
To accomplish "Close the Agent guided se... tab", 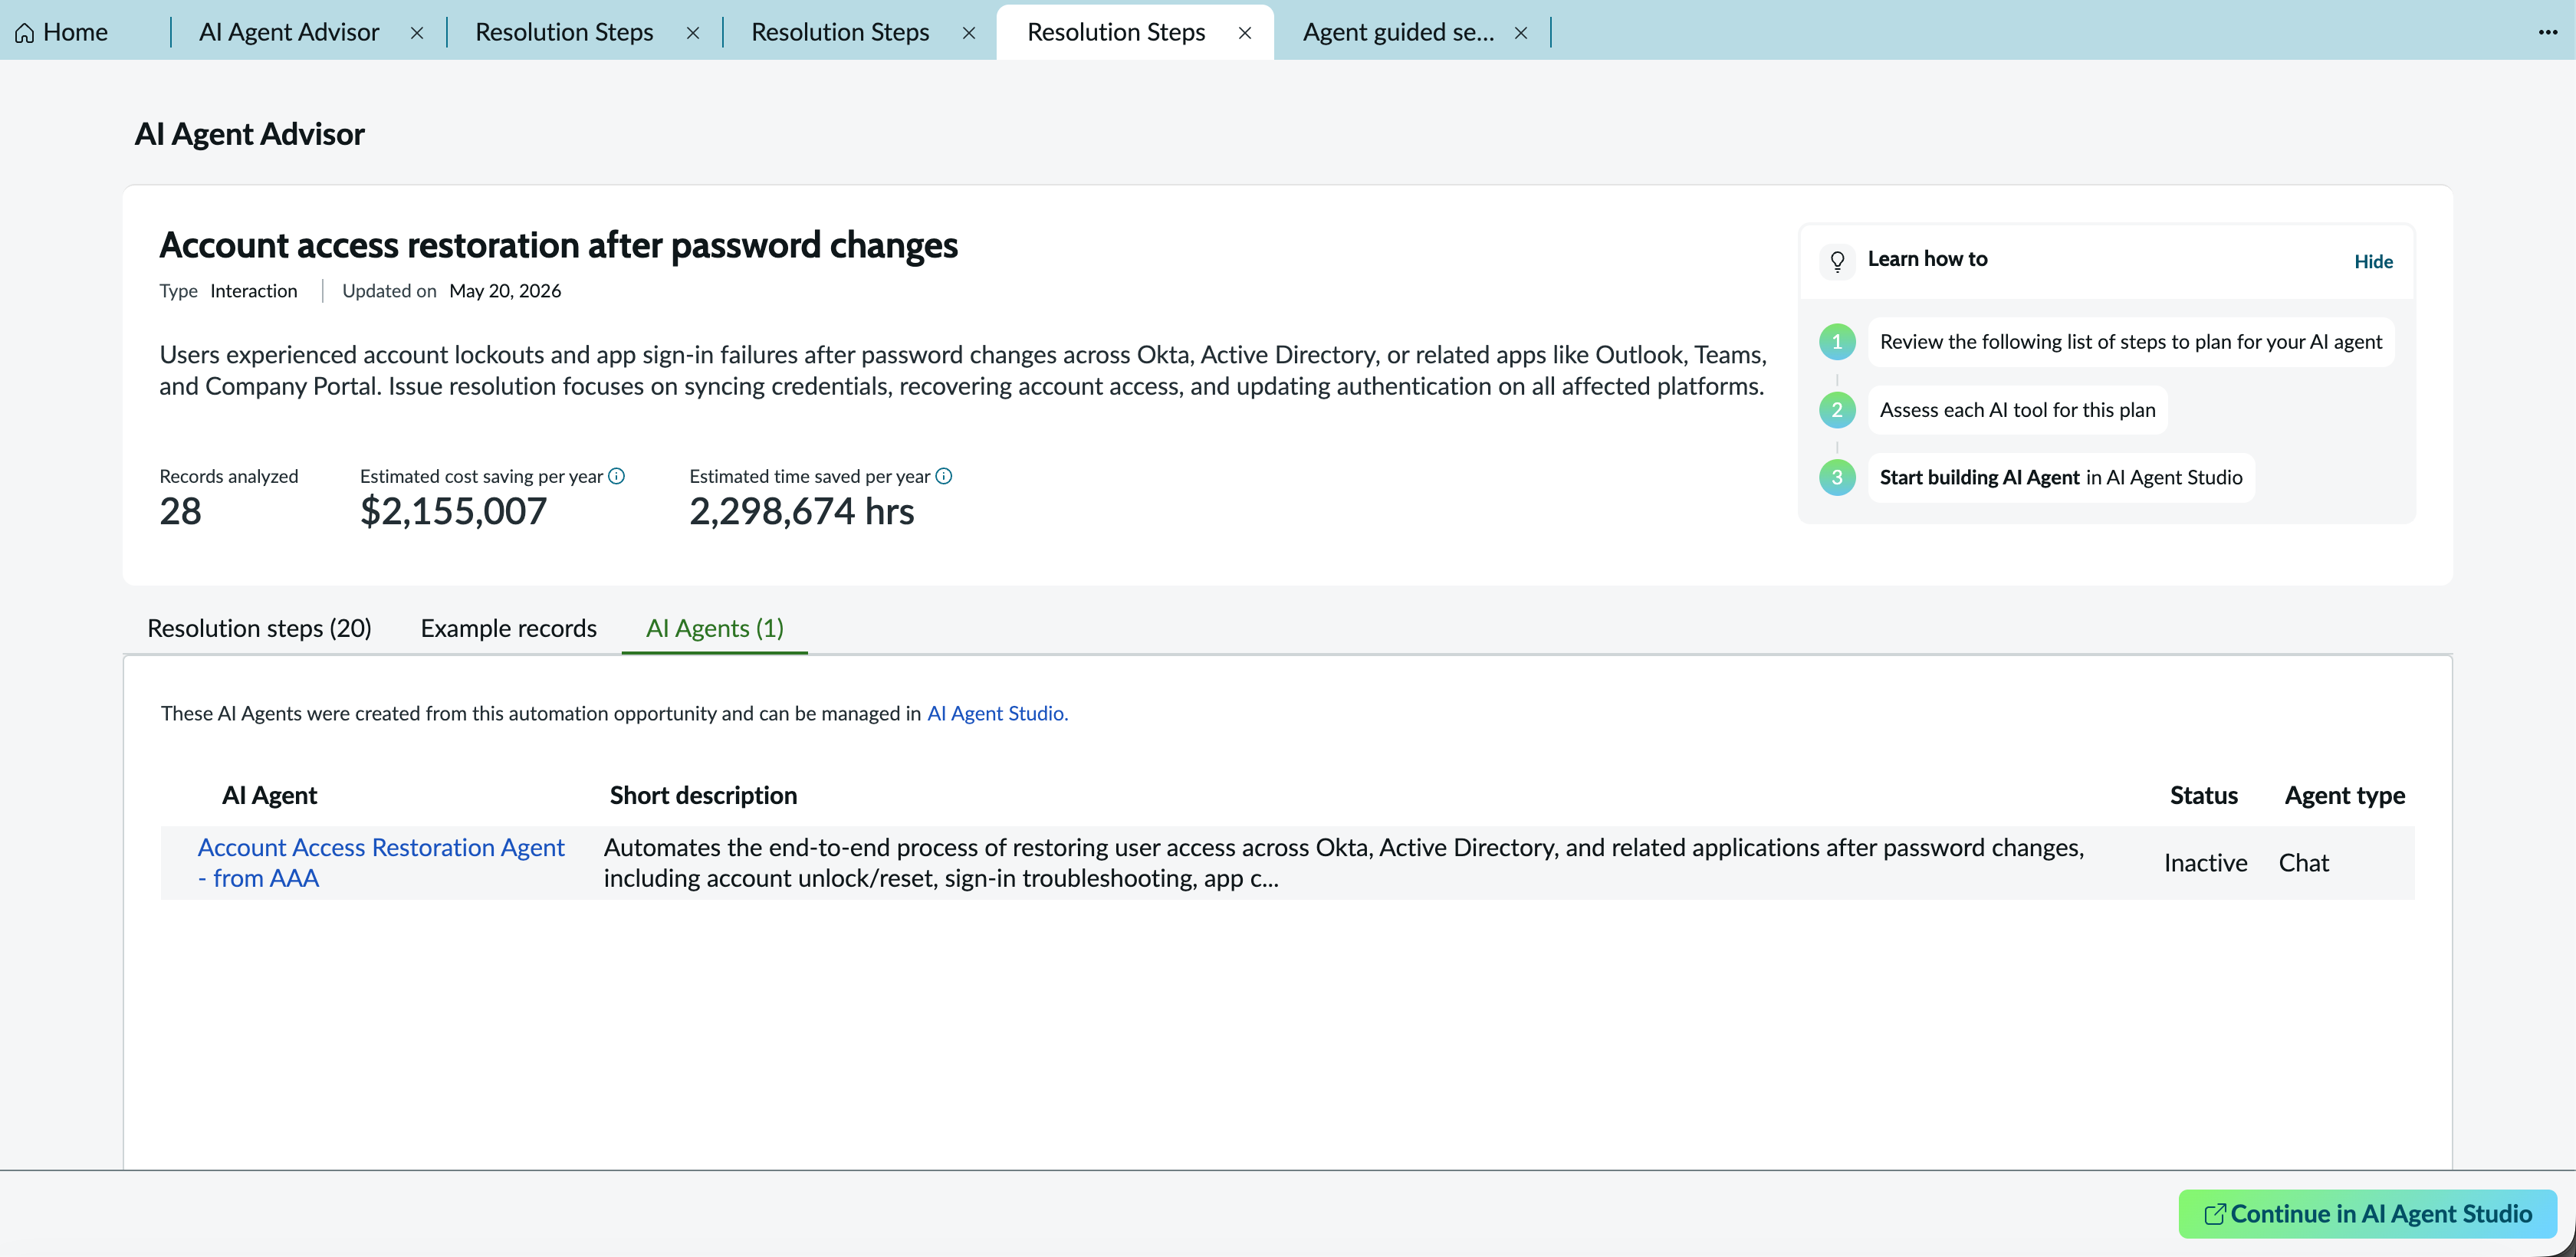I will pos(1521,33).
